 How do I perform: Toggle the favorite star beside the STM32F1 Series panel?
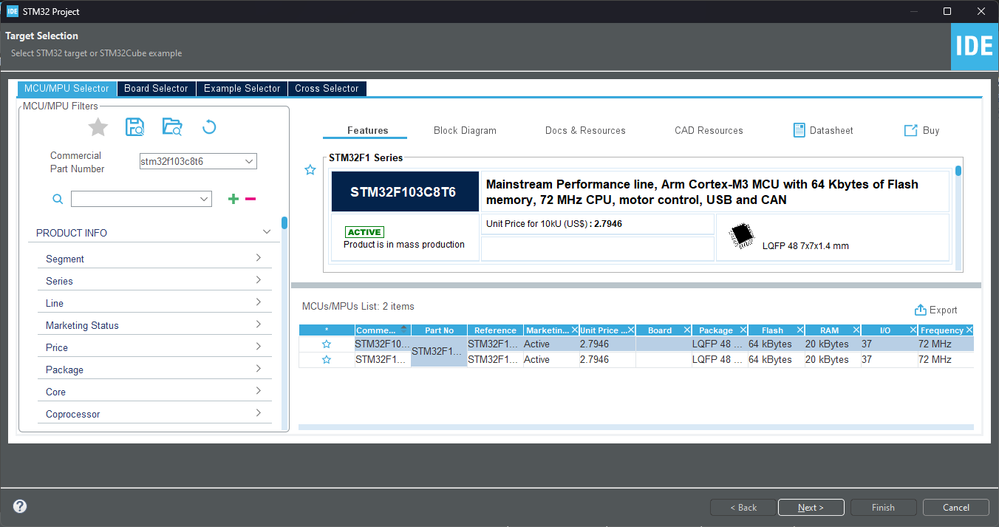[310, 170]
